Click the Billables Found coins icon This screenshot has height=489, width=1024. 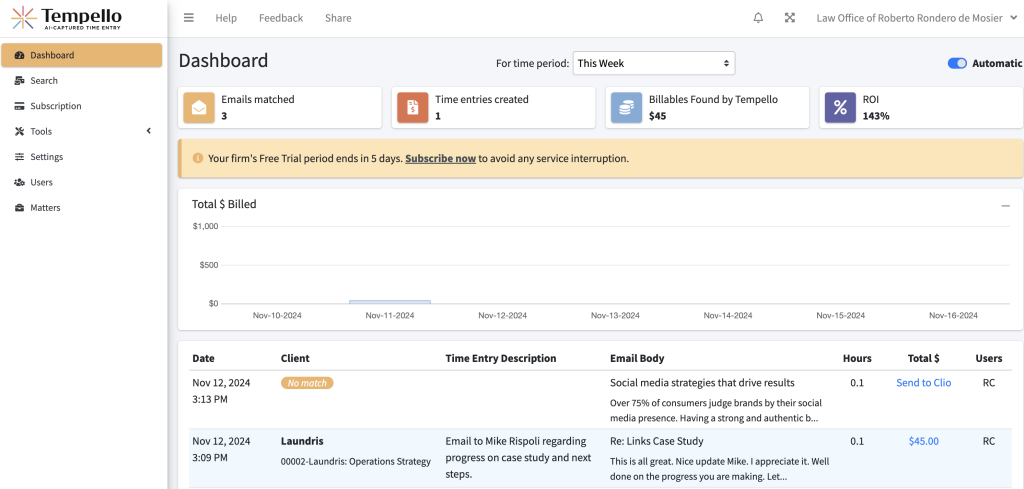point(626,107)
